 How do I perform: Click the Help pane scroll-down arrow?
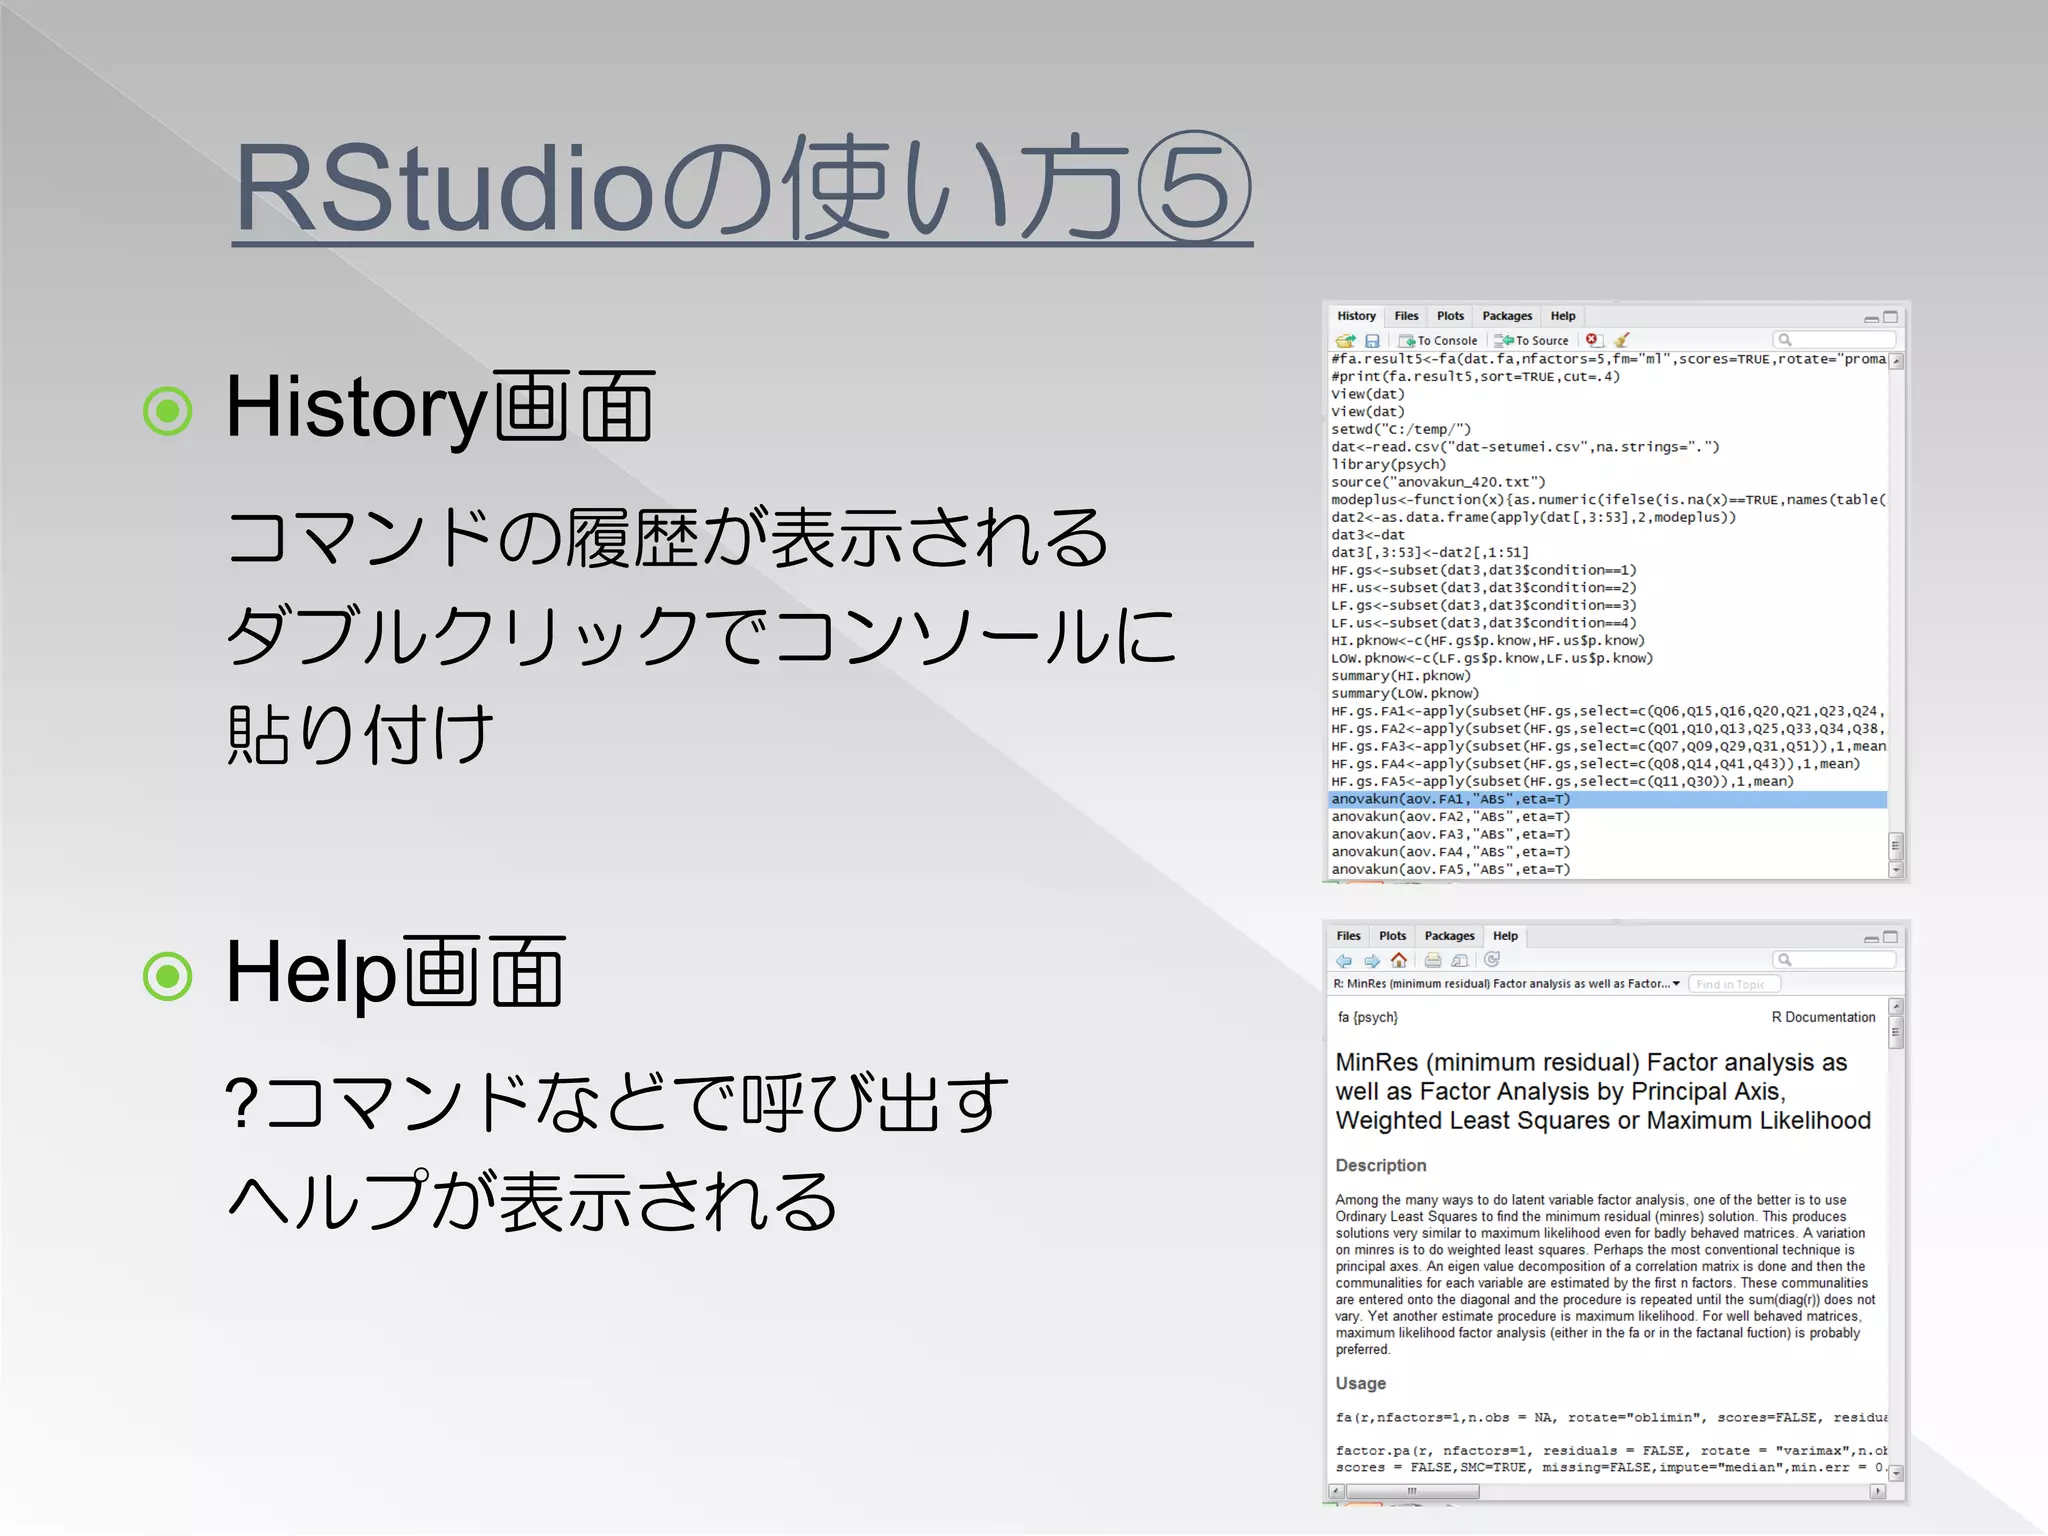click(x=1896, y=1473)
